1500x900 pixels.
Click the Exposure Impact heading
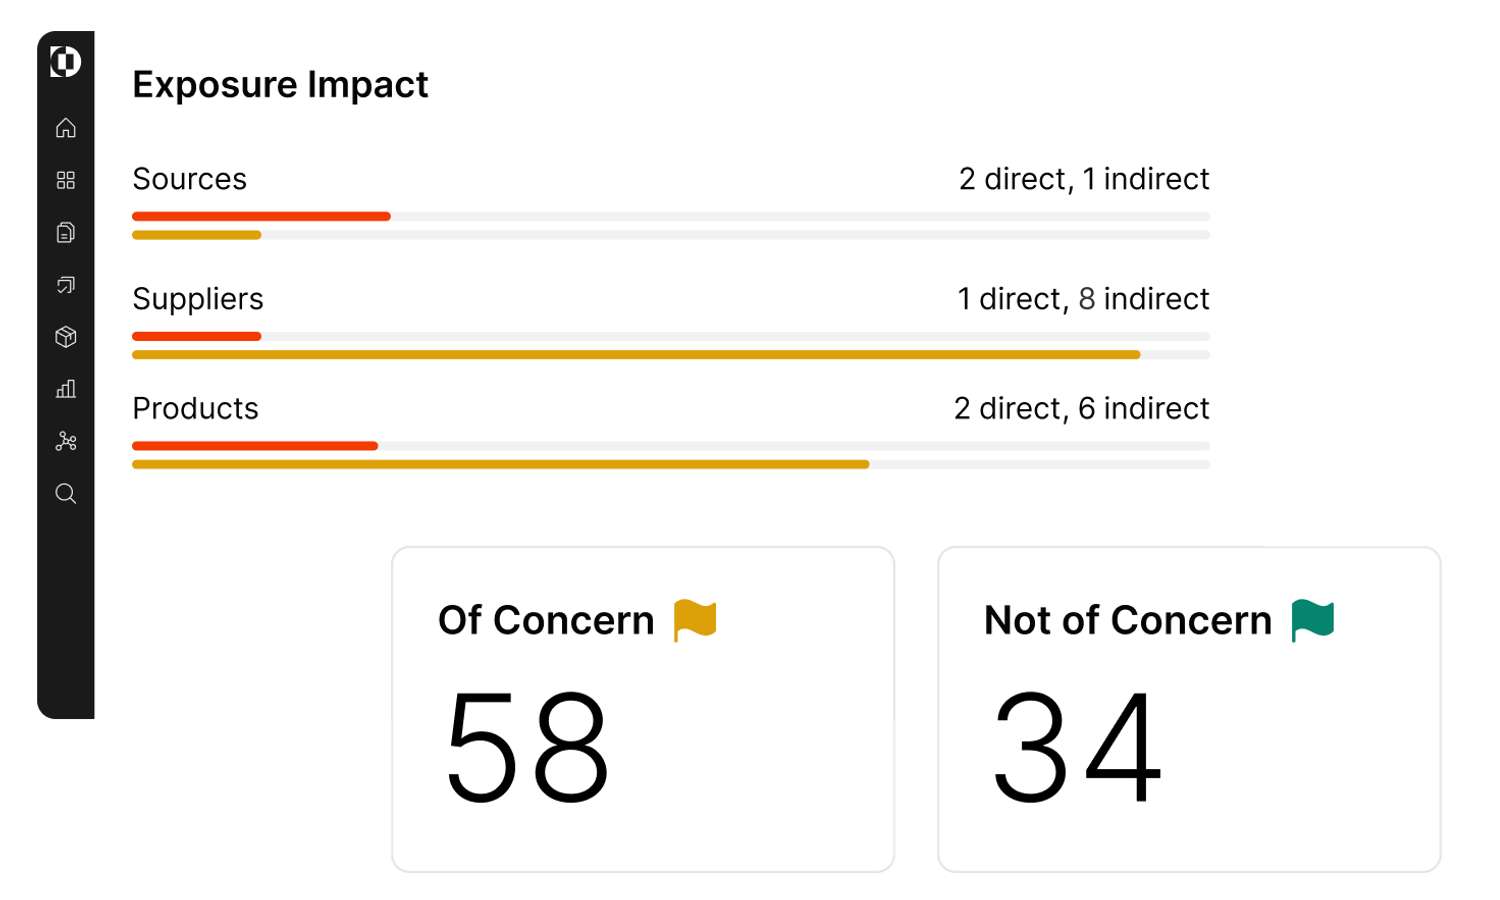tap(281, 84)
